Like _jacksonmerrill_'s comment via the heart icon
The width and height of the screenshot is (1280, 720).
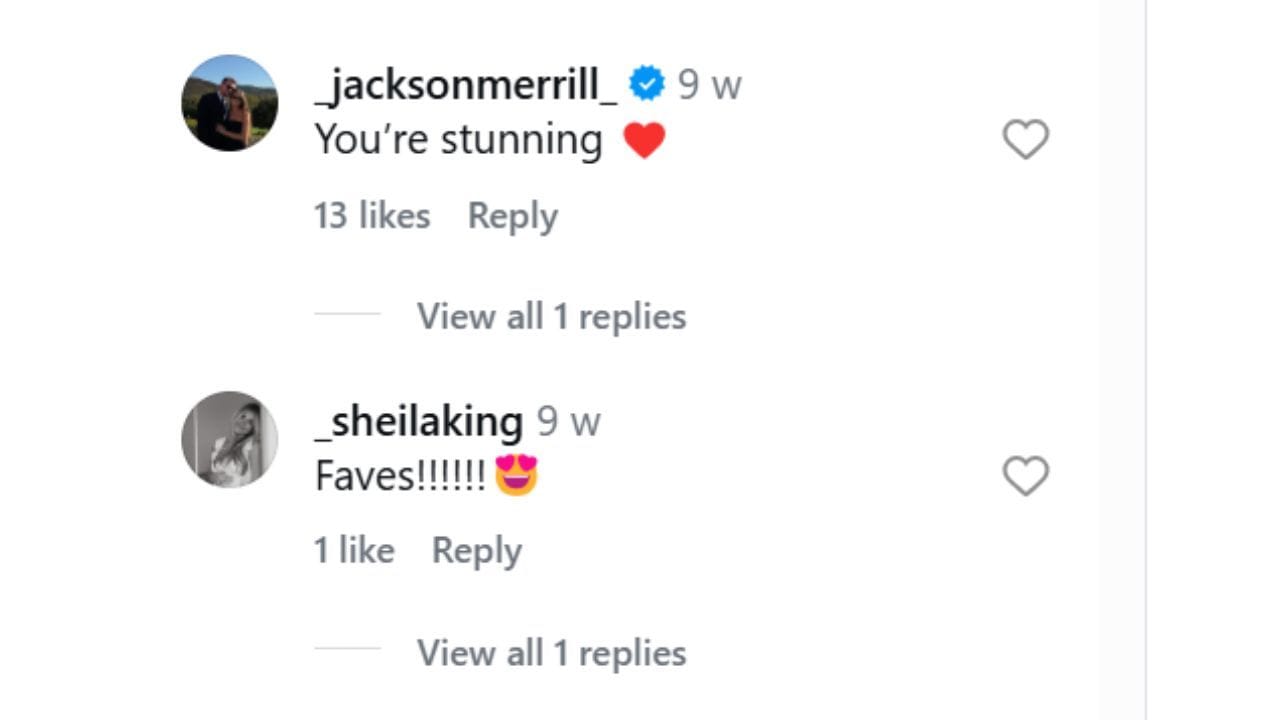coord(1025,139)
